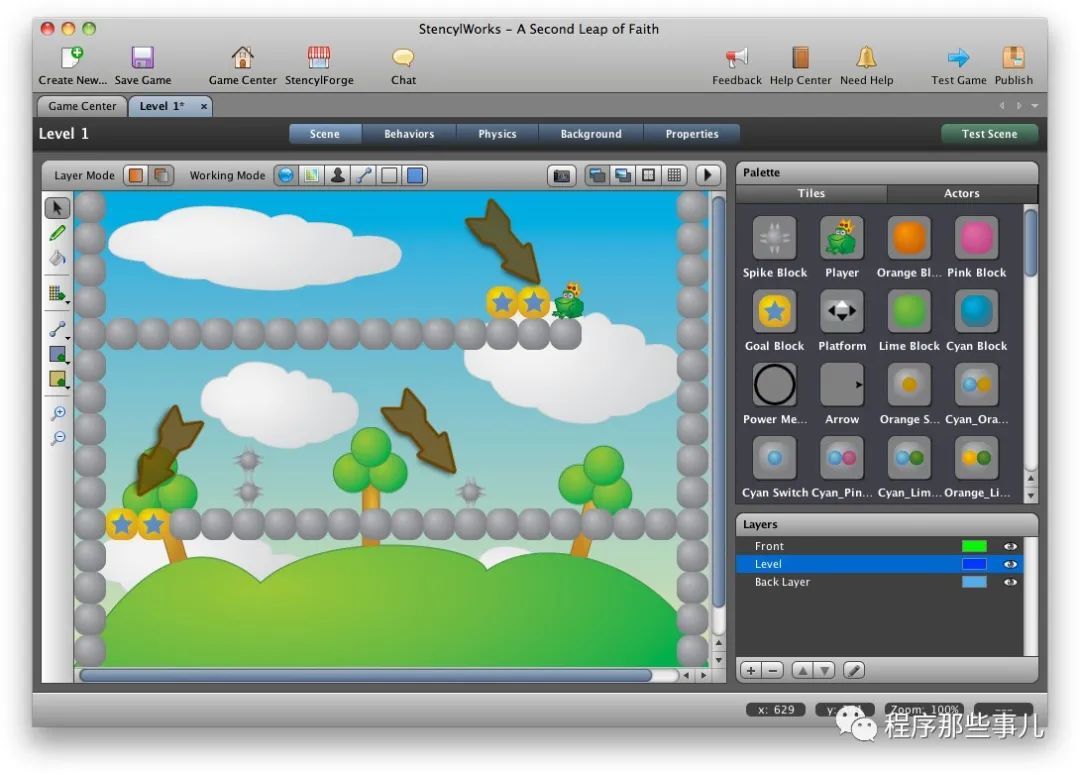Select the empty square Working Mode button
The width and height of the screenshot is (1080, 774).
389,176
